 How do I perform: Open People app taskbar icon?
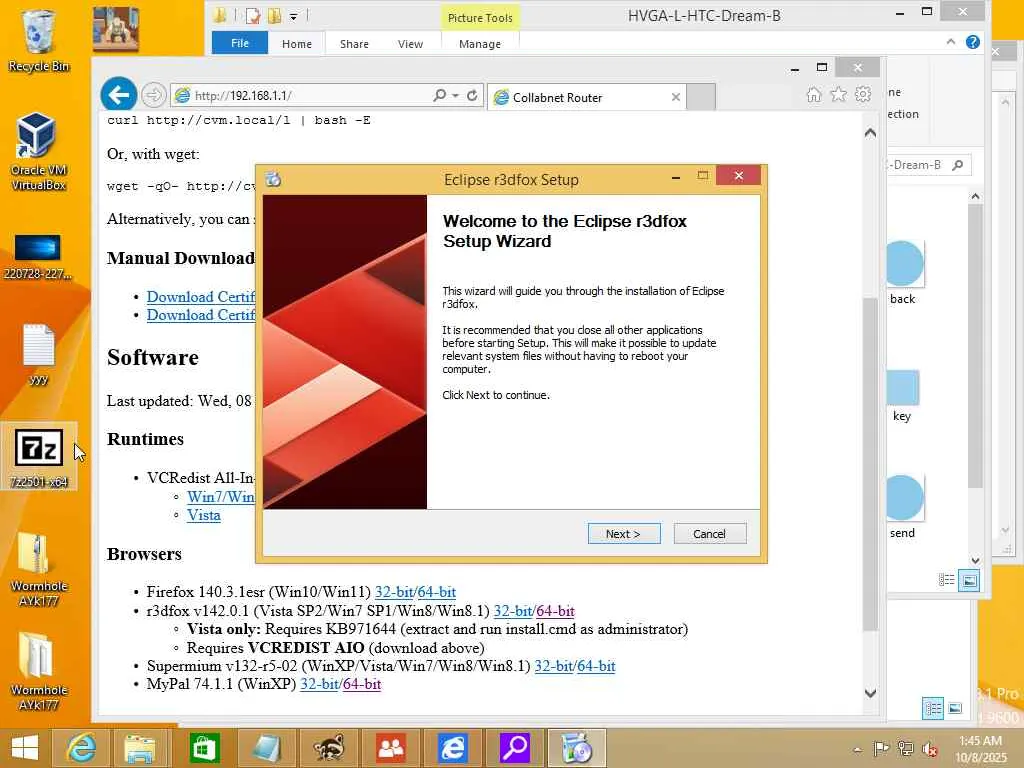click(391, 748)
